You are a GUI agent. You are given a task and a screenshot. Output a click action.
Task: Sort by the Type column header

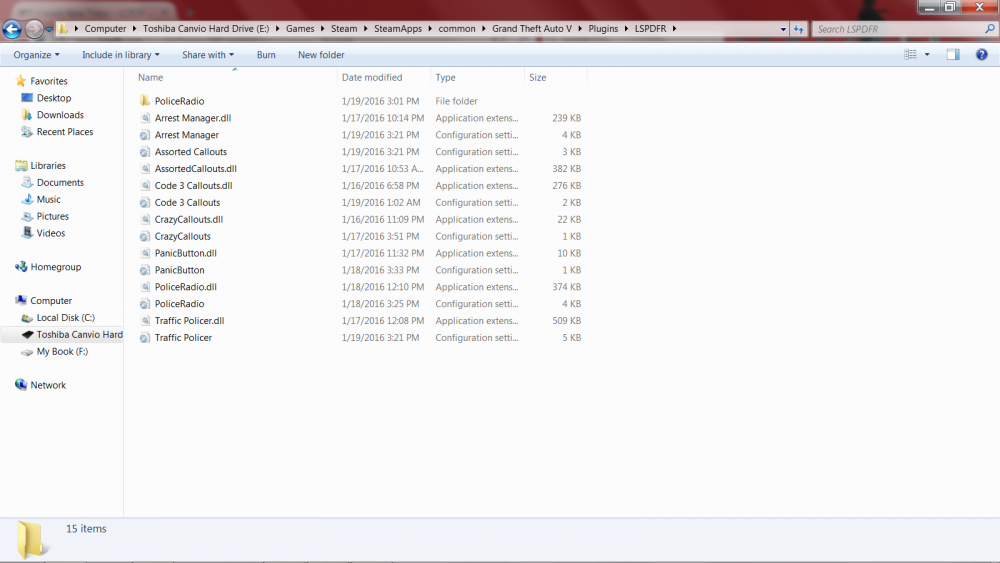pos(445,77)
